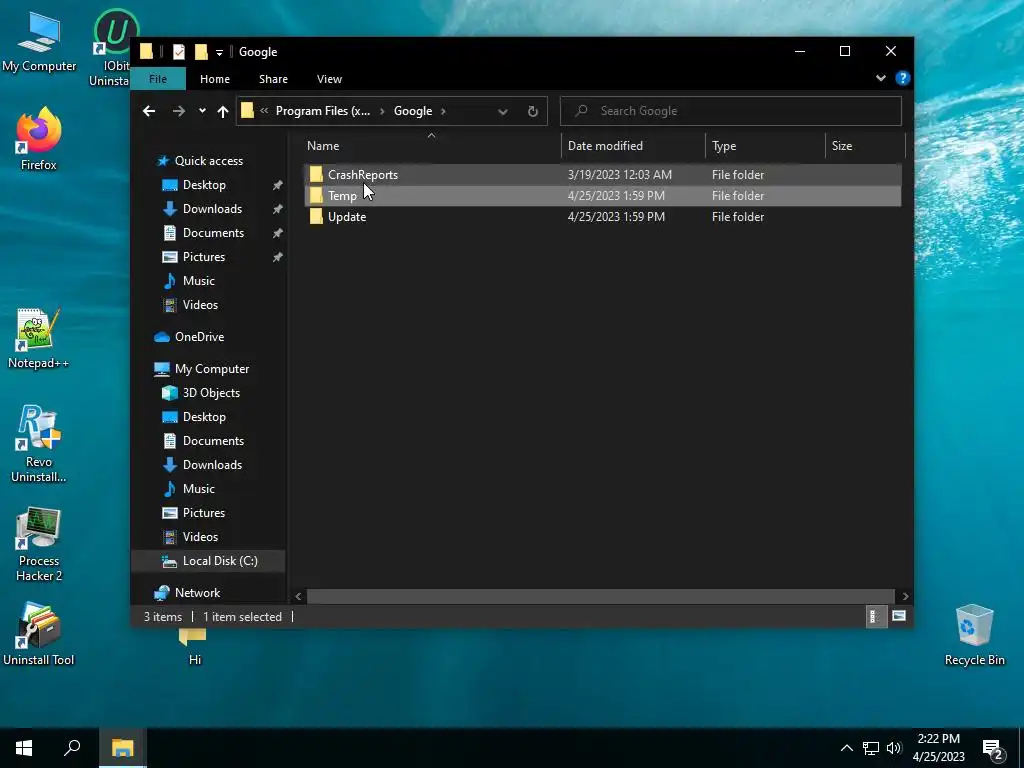Open Process Hacker 2 desktop icon
Screen dimensions: 1024x768
[39, 543]
